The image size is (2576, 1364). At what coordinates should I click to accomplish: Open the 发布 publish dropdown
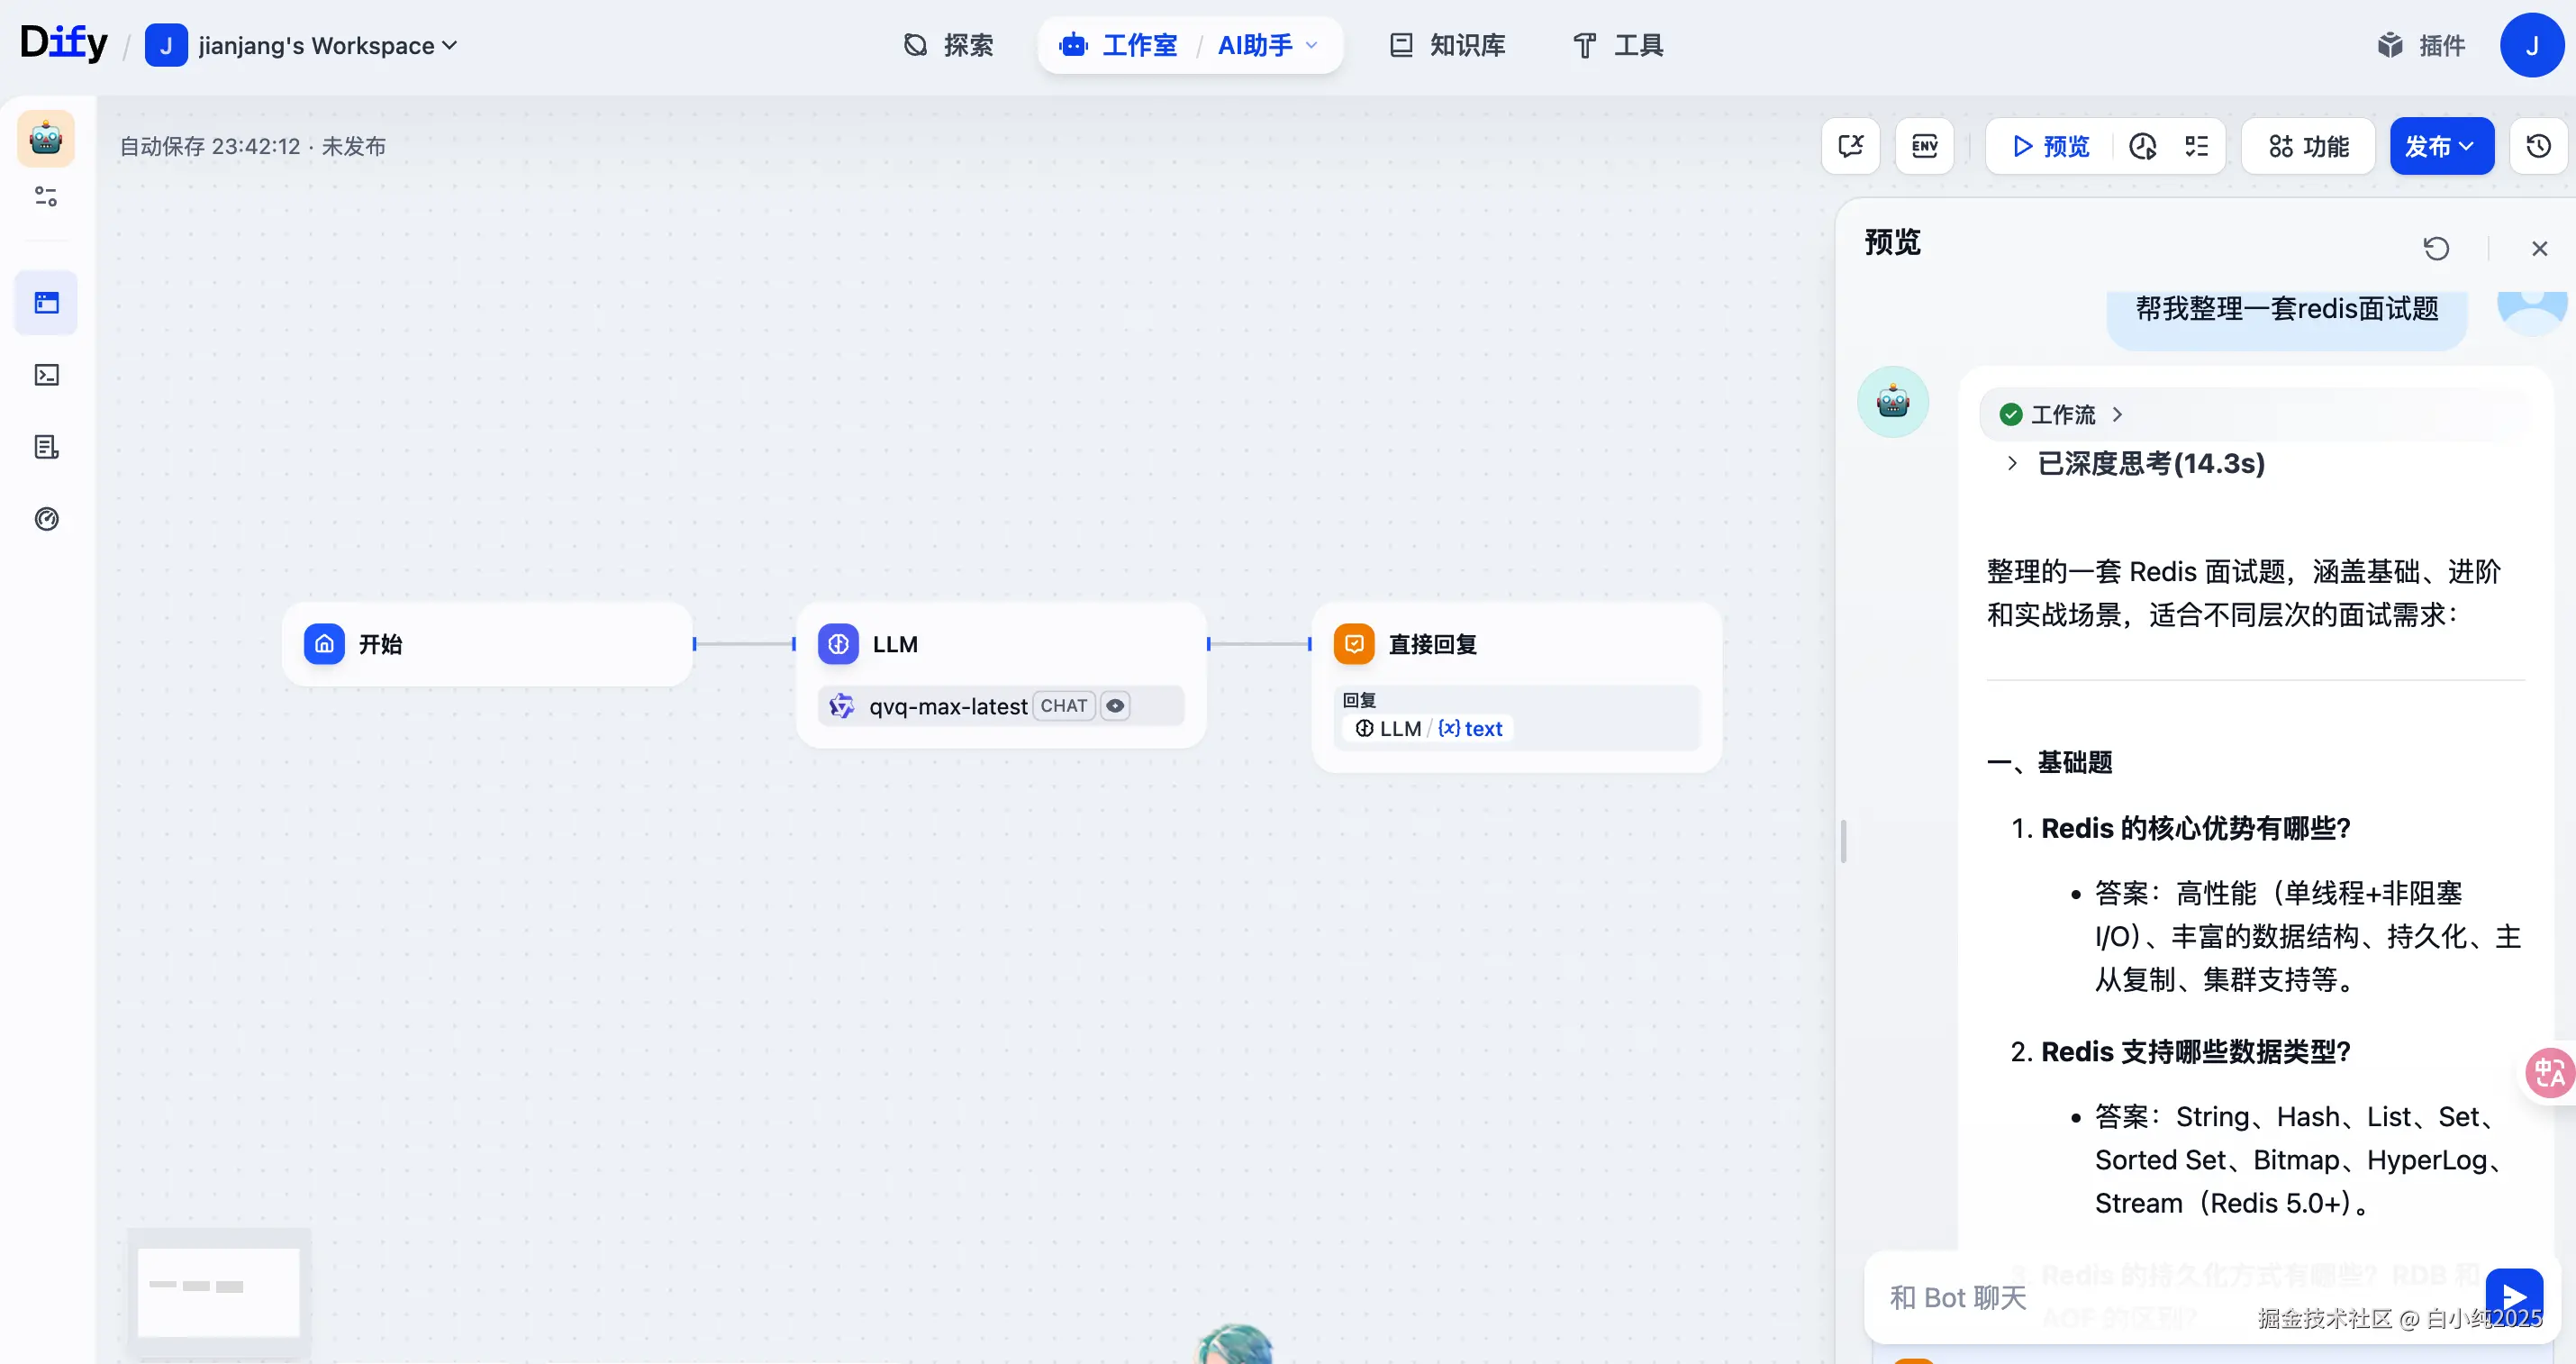[x=2440, y=146]
